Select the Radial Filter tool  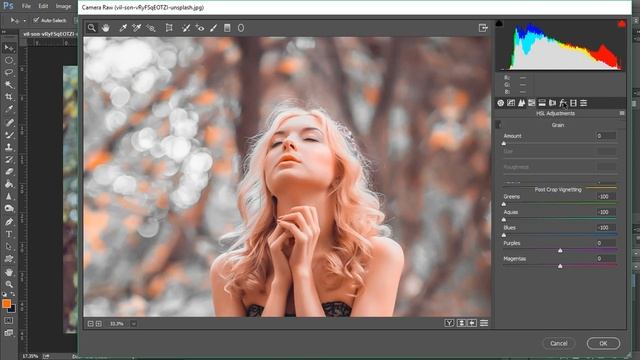tap(241, 28)
